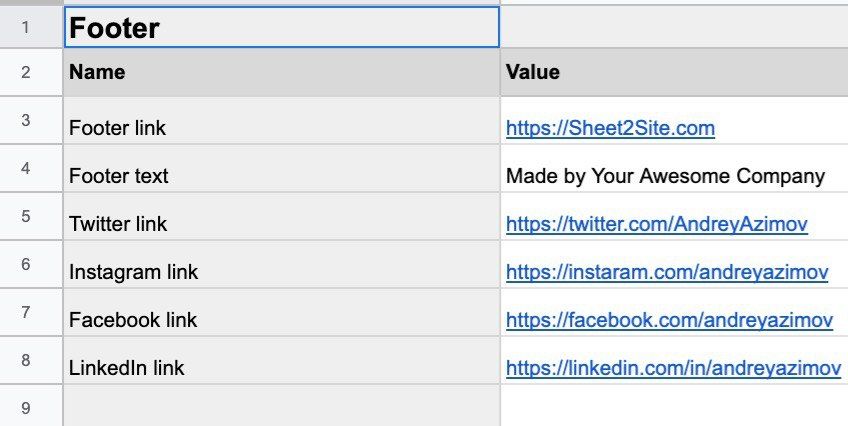Image resolution: width=848 pixels, height=426 pixels.
Task: Select row 1 via its row header
Action: (x=26, y=27)
